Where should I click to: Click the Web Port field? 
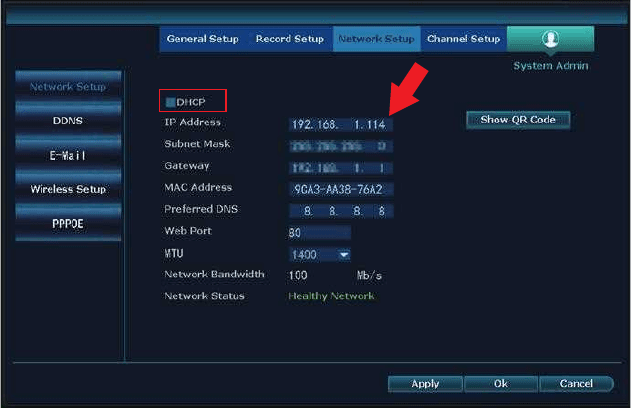pos(319,233)
